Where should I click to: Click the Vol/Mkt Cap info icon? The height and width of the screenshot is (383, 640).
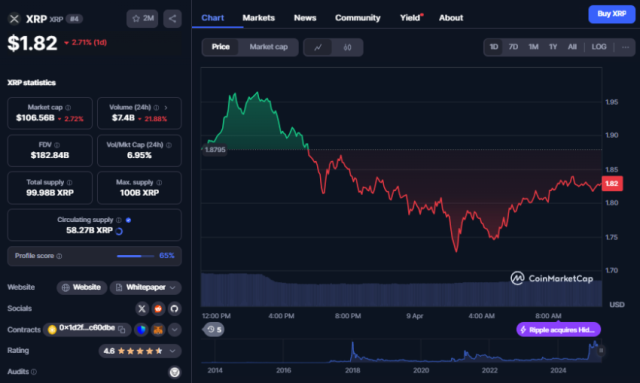[169, 145]
